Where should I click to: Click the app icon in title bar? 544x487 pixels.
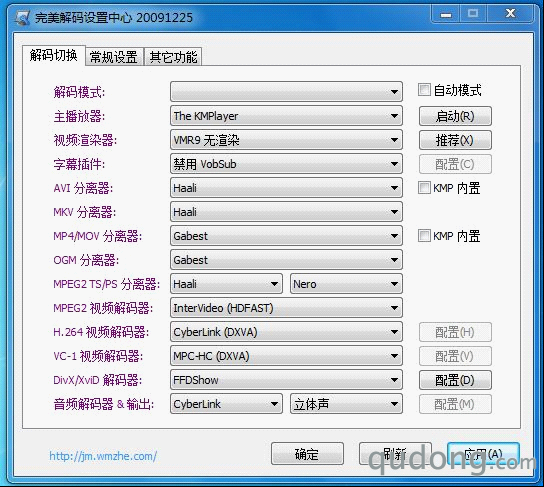pos(22,18)
